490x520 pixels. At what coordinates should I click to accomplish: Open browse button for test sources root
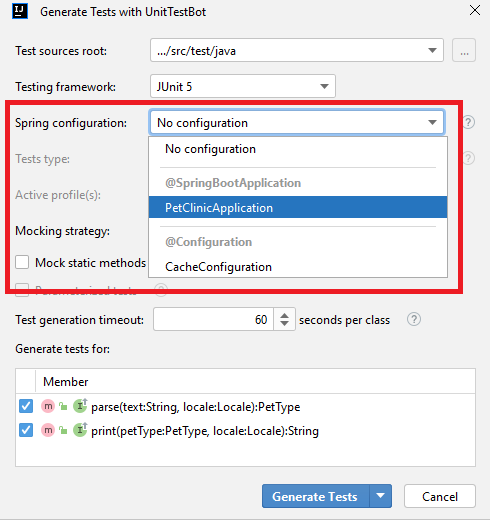[464, 50]
